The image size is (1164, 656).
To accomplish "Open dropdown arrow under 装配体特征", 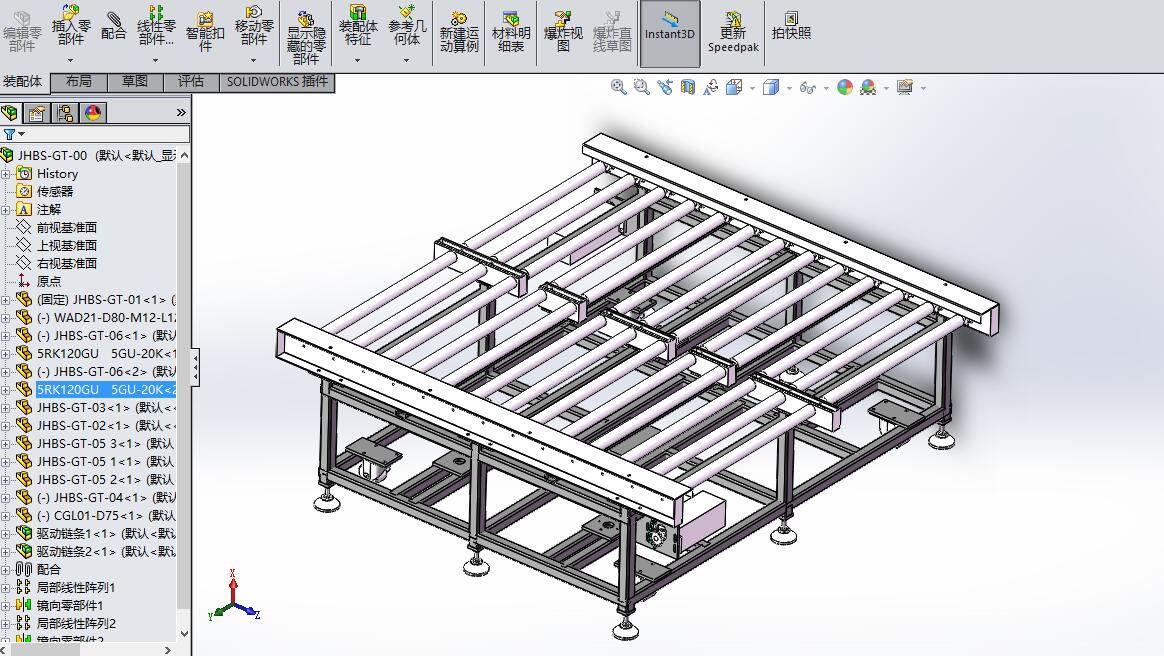I will click(357, 60).
